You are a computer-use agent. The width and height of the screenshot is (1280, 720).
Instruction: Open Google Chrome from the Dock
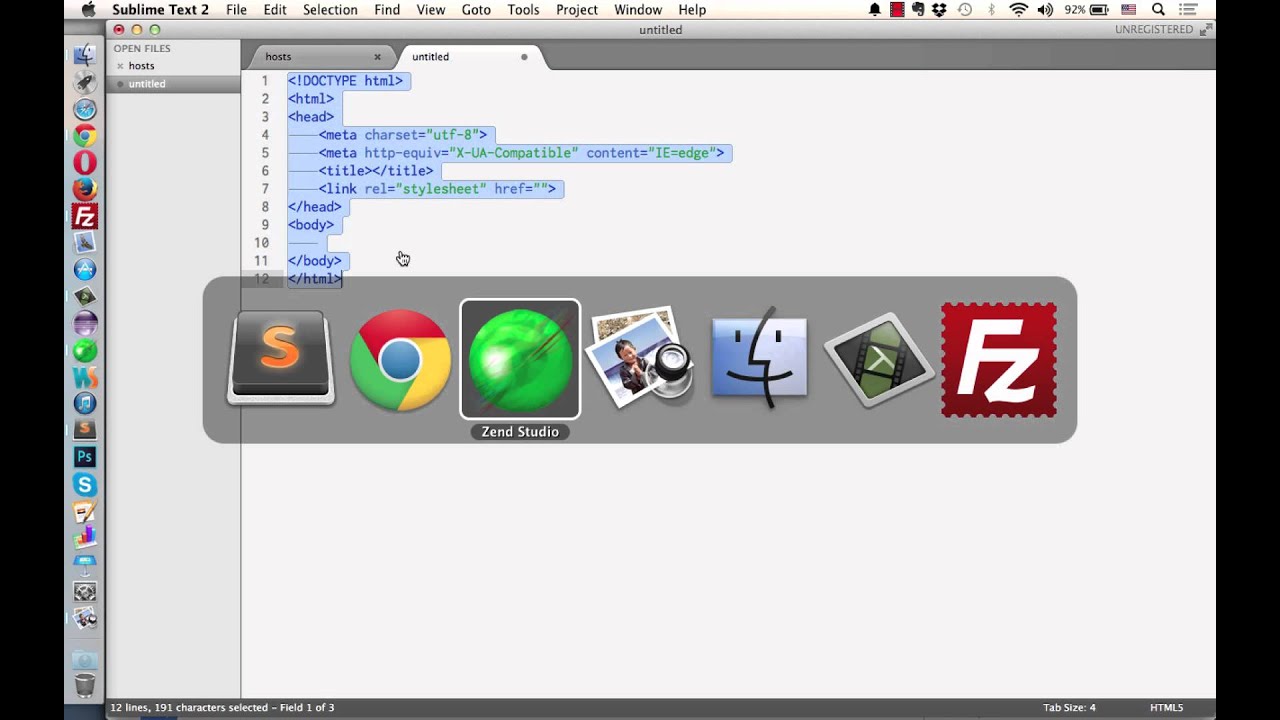click(x=85, y=136)
